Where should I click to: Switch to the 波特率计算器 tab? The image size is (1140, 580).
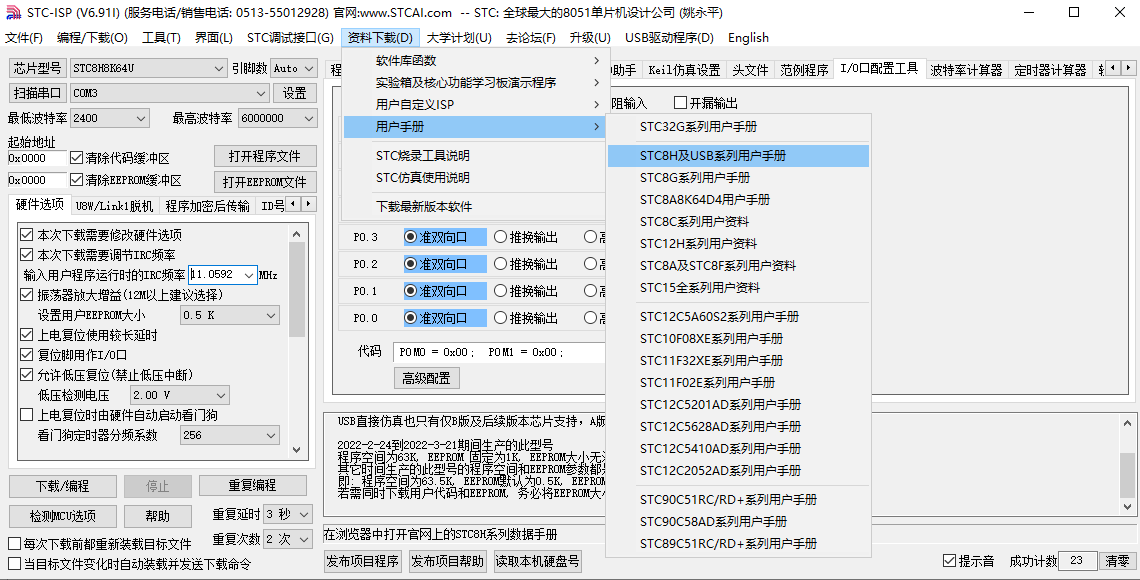966,70
